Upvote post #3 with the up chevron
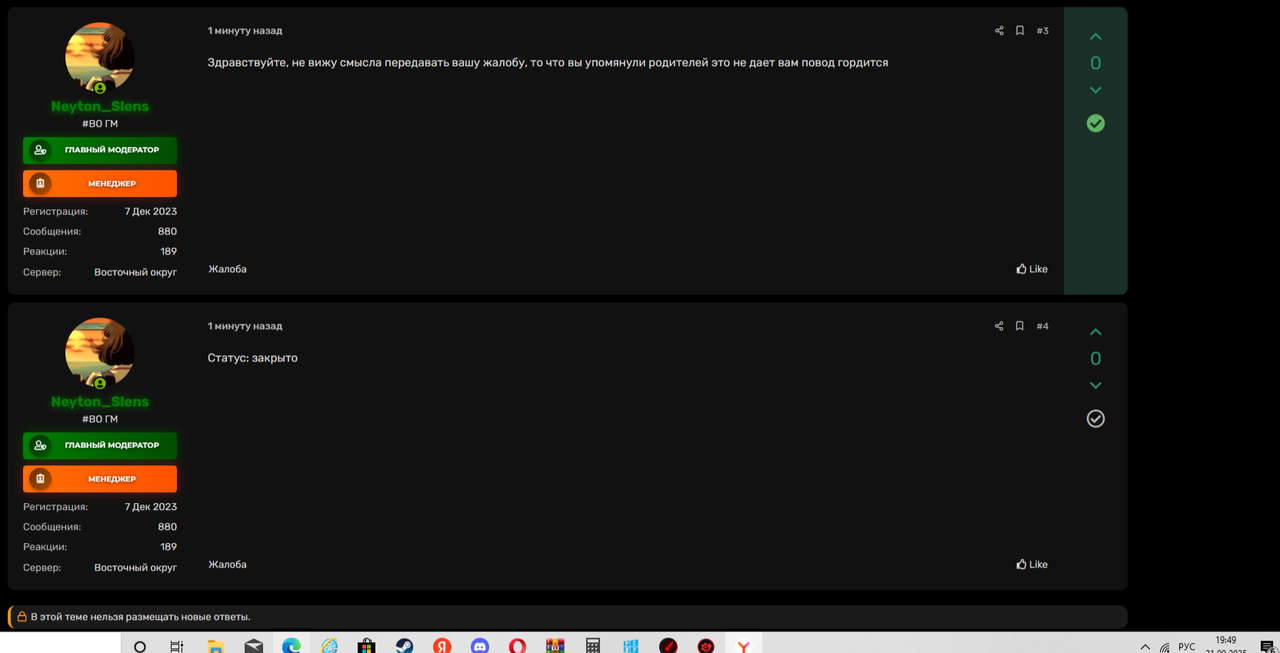Image resolution: width=1280 pixels, height=653 pixels. coord(1095,37)
